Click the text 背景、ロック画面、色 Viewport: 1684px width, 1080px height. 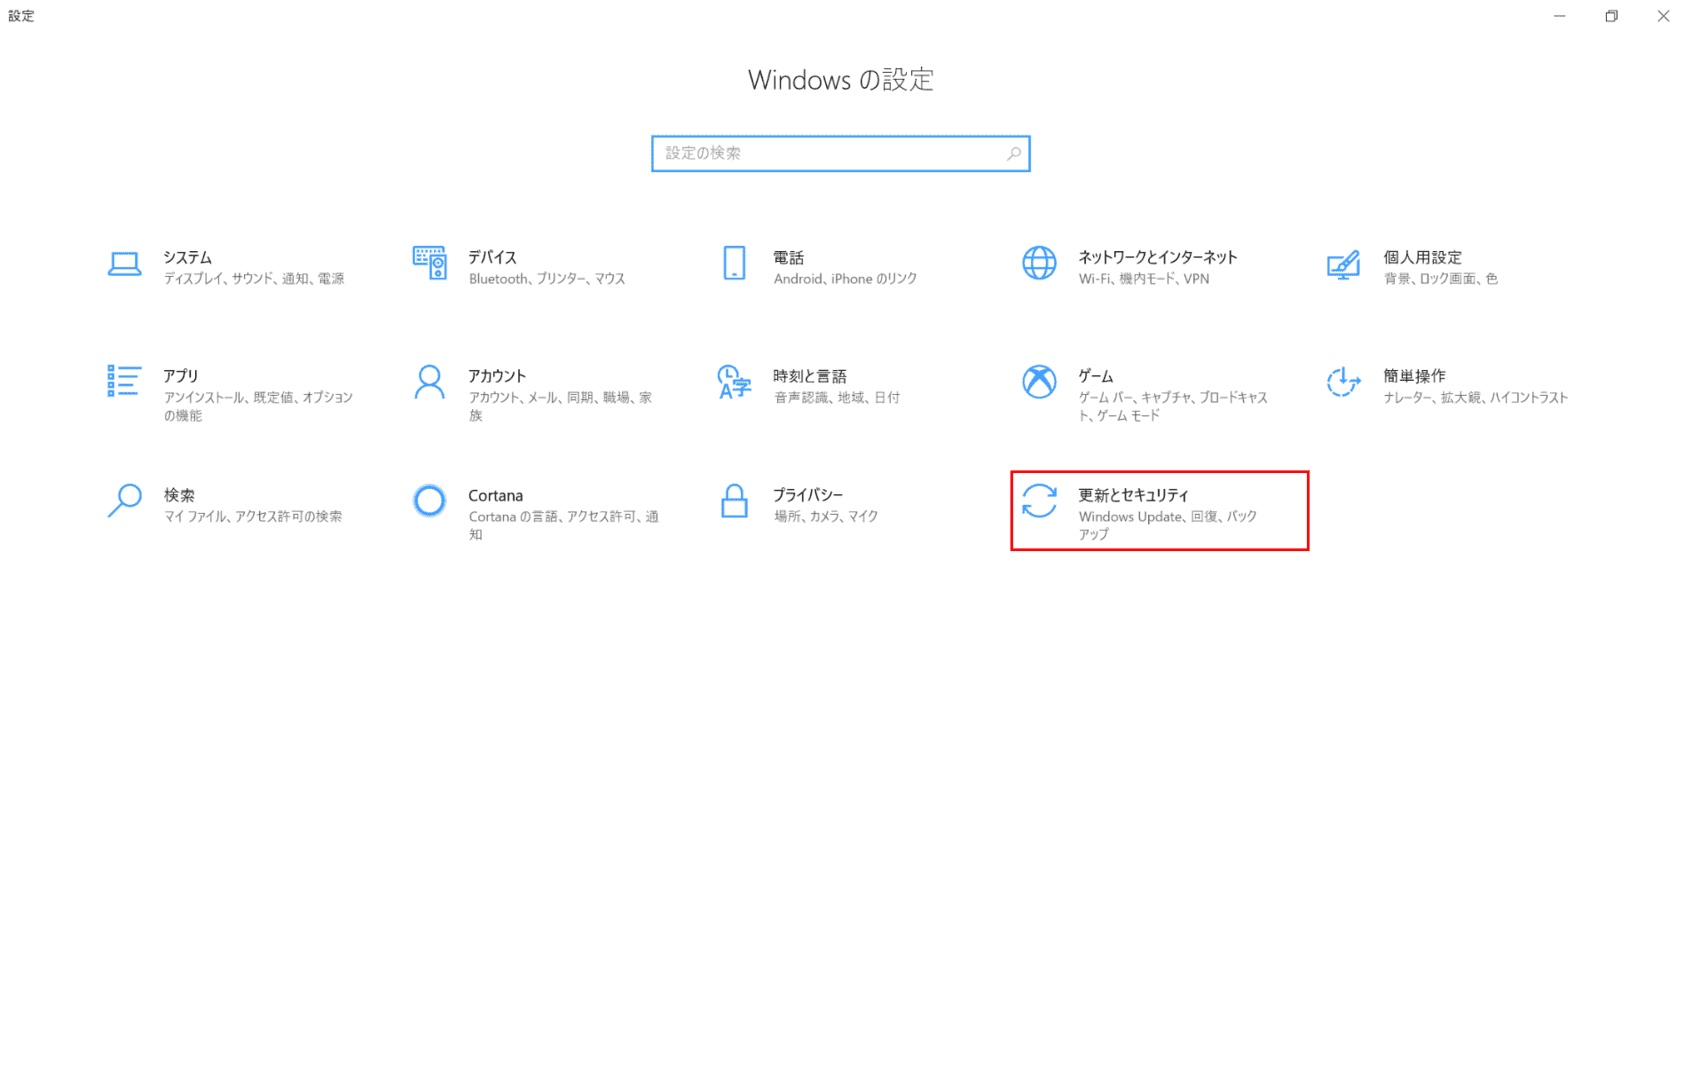pyautogui.click(x=1441, y=279)
